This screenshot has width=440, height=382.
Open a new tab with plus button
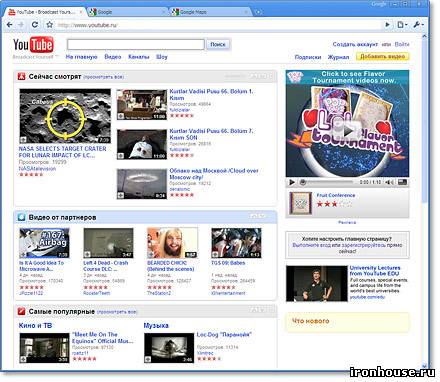pos(258,12)
